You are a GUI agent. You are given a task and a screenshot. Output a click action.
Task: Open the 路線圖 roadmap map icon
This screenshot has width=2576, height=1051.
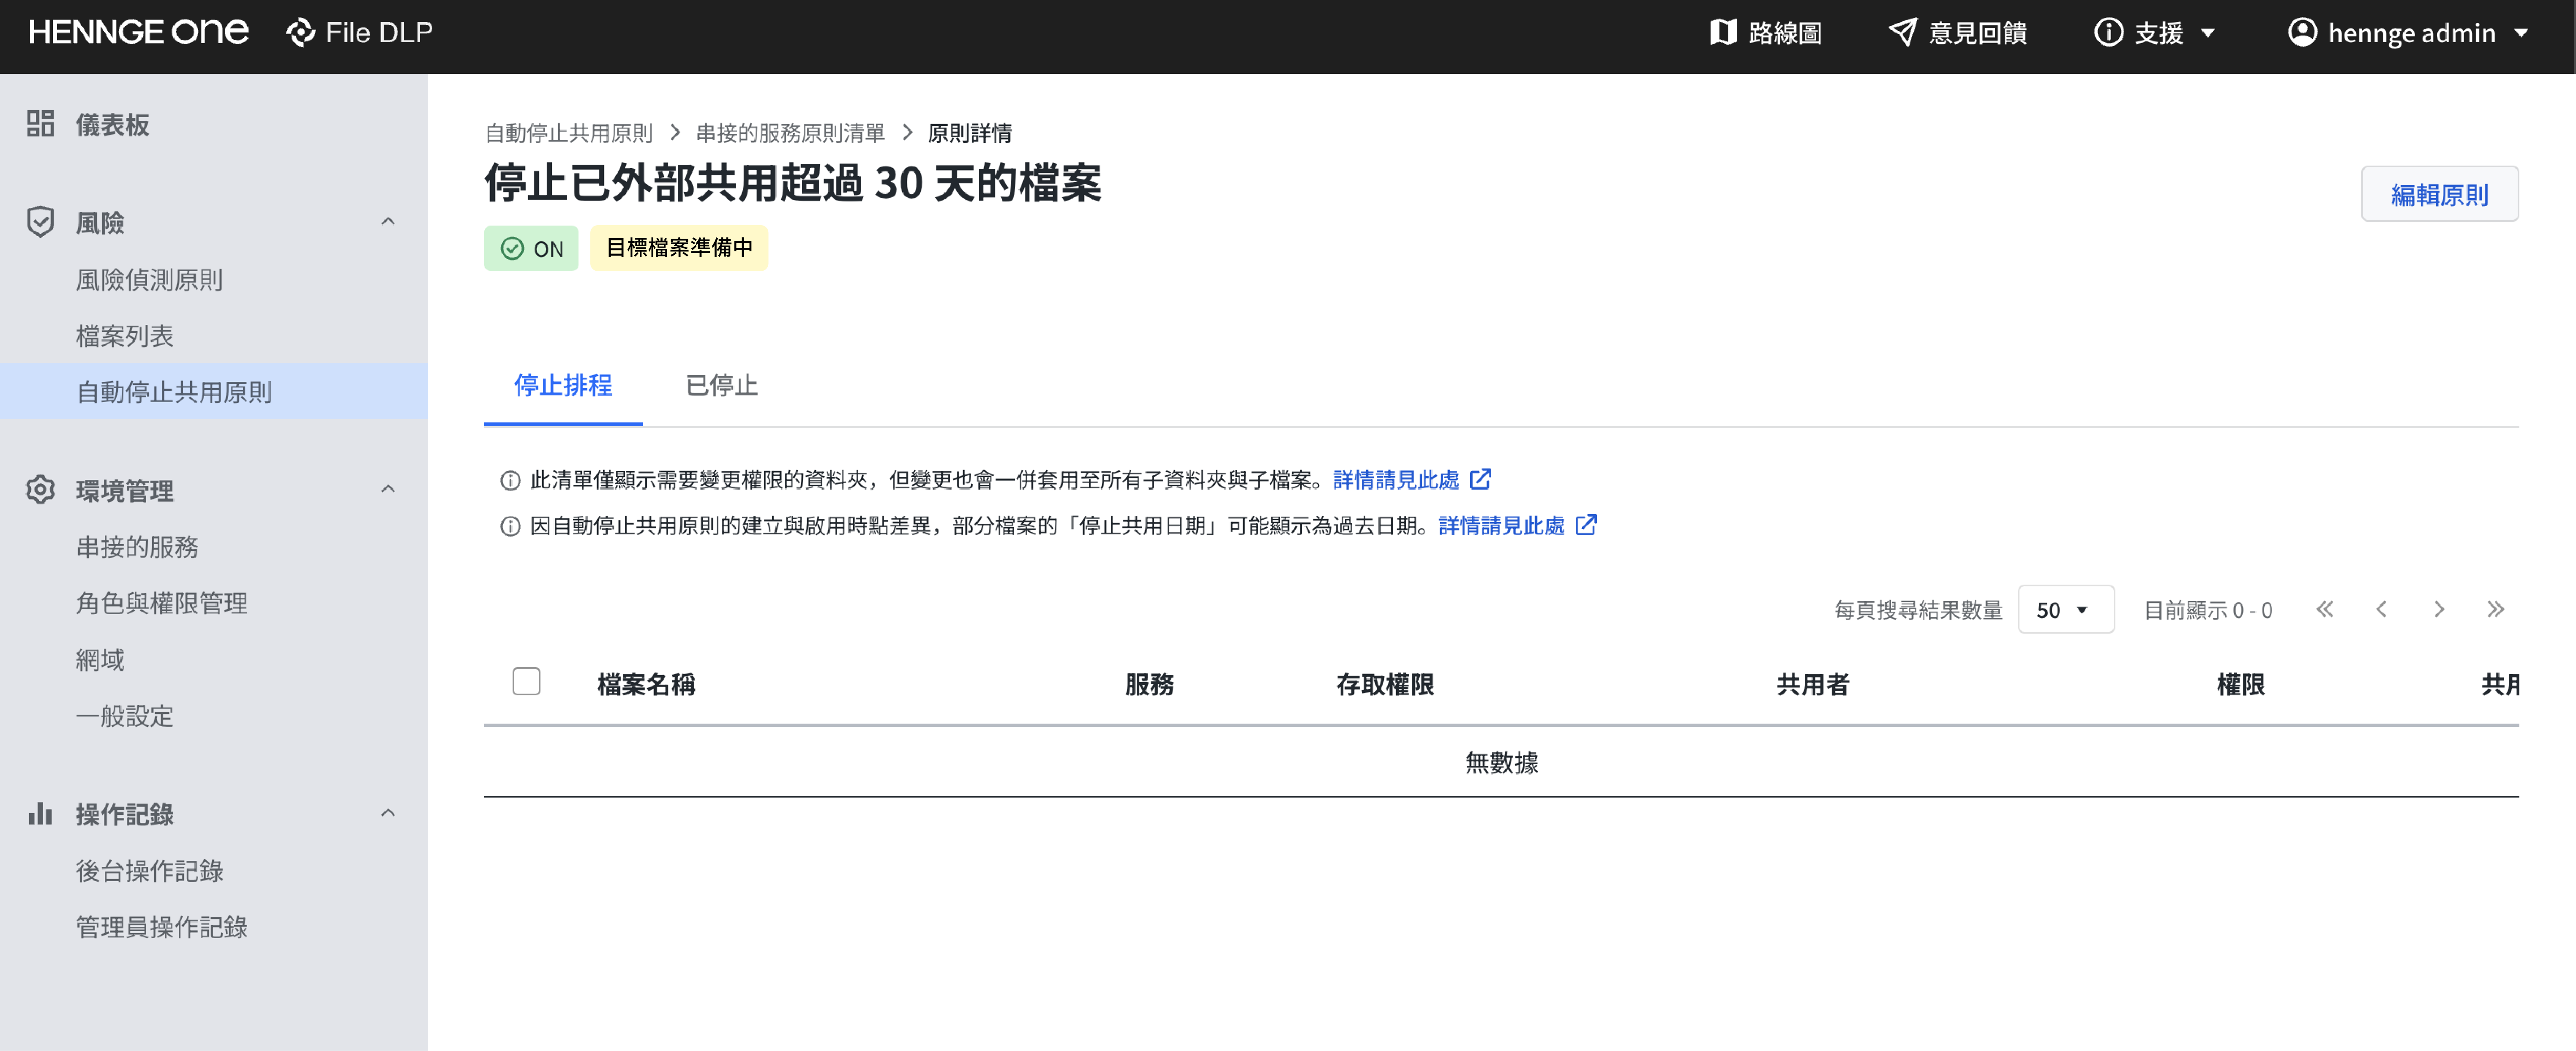tap(1722, 33)
